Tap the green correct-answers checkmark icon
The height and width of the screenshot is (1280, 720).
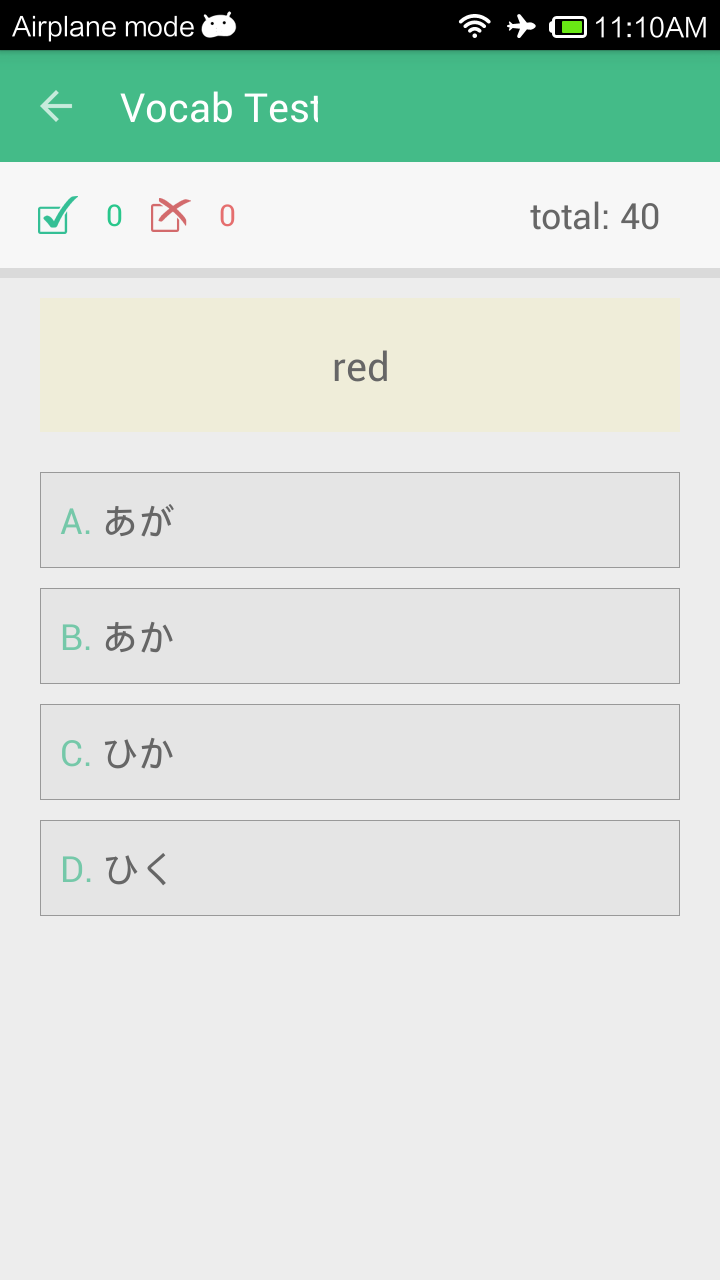(57, 215)
